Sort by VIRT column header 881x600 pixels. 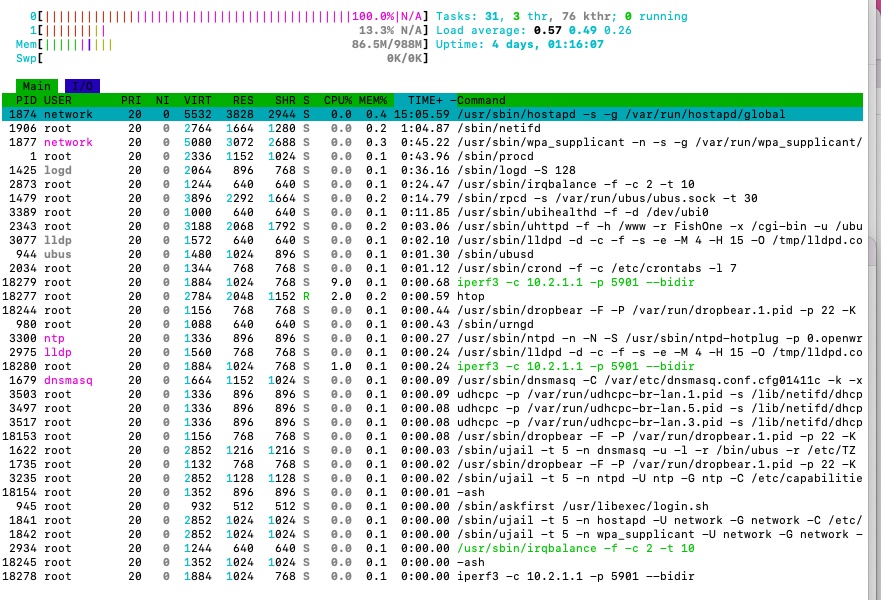click(198, 100)
